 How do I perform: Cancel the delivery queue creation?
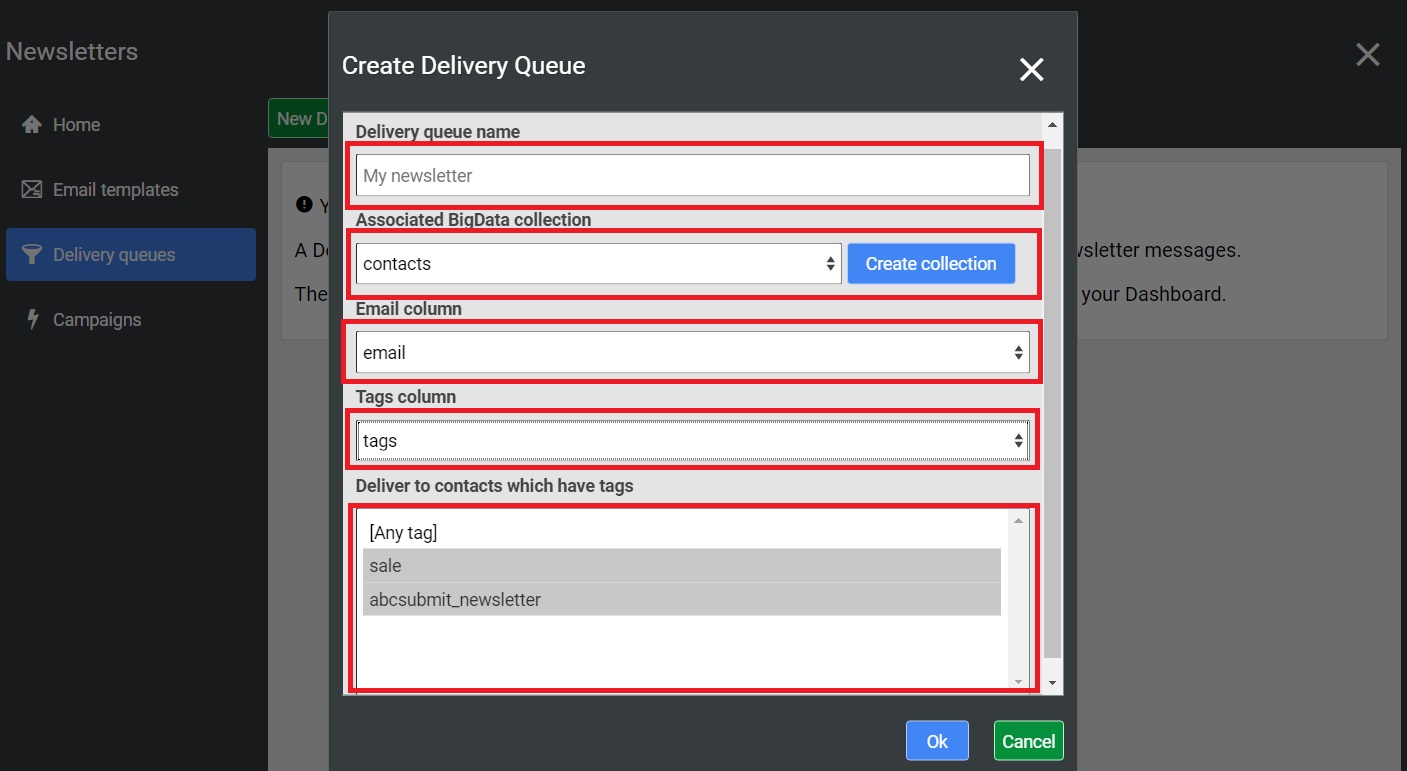click(1028, 741)
